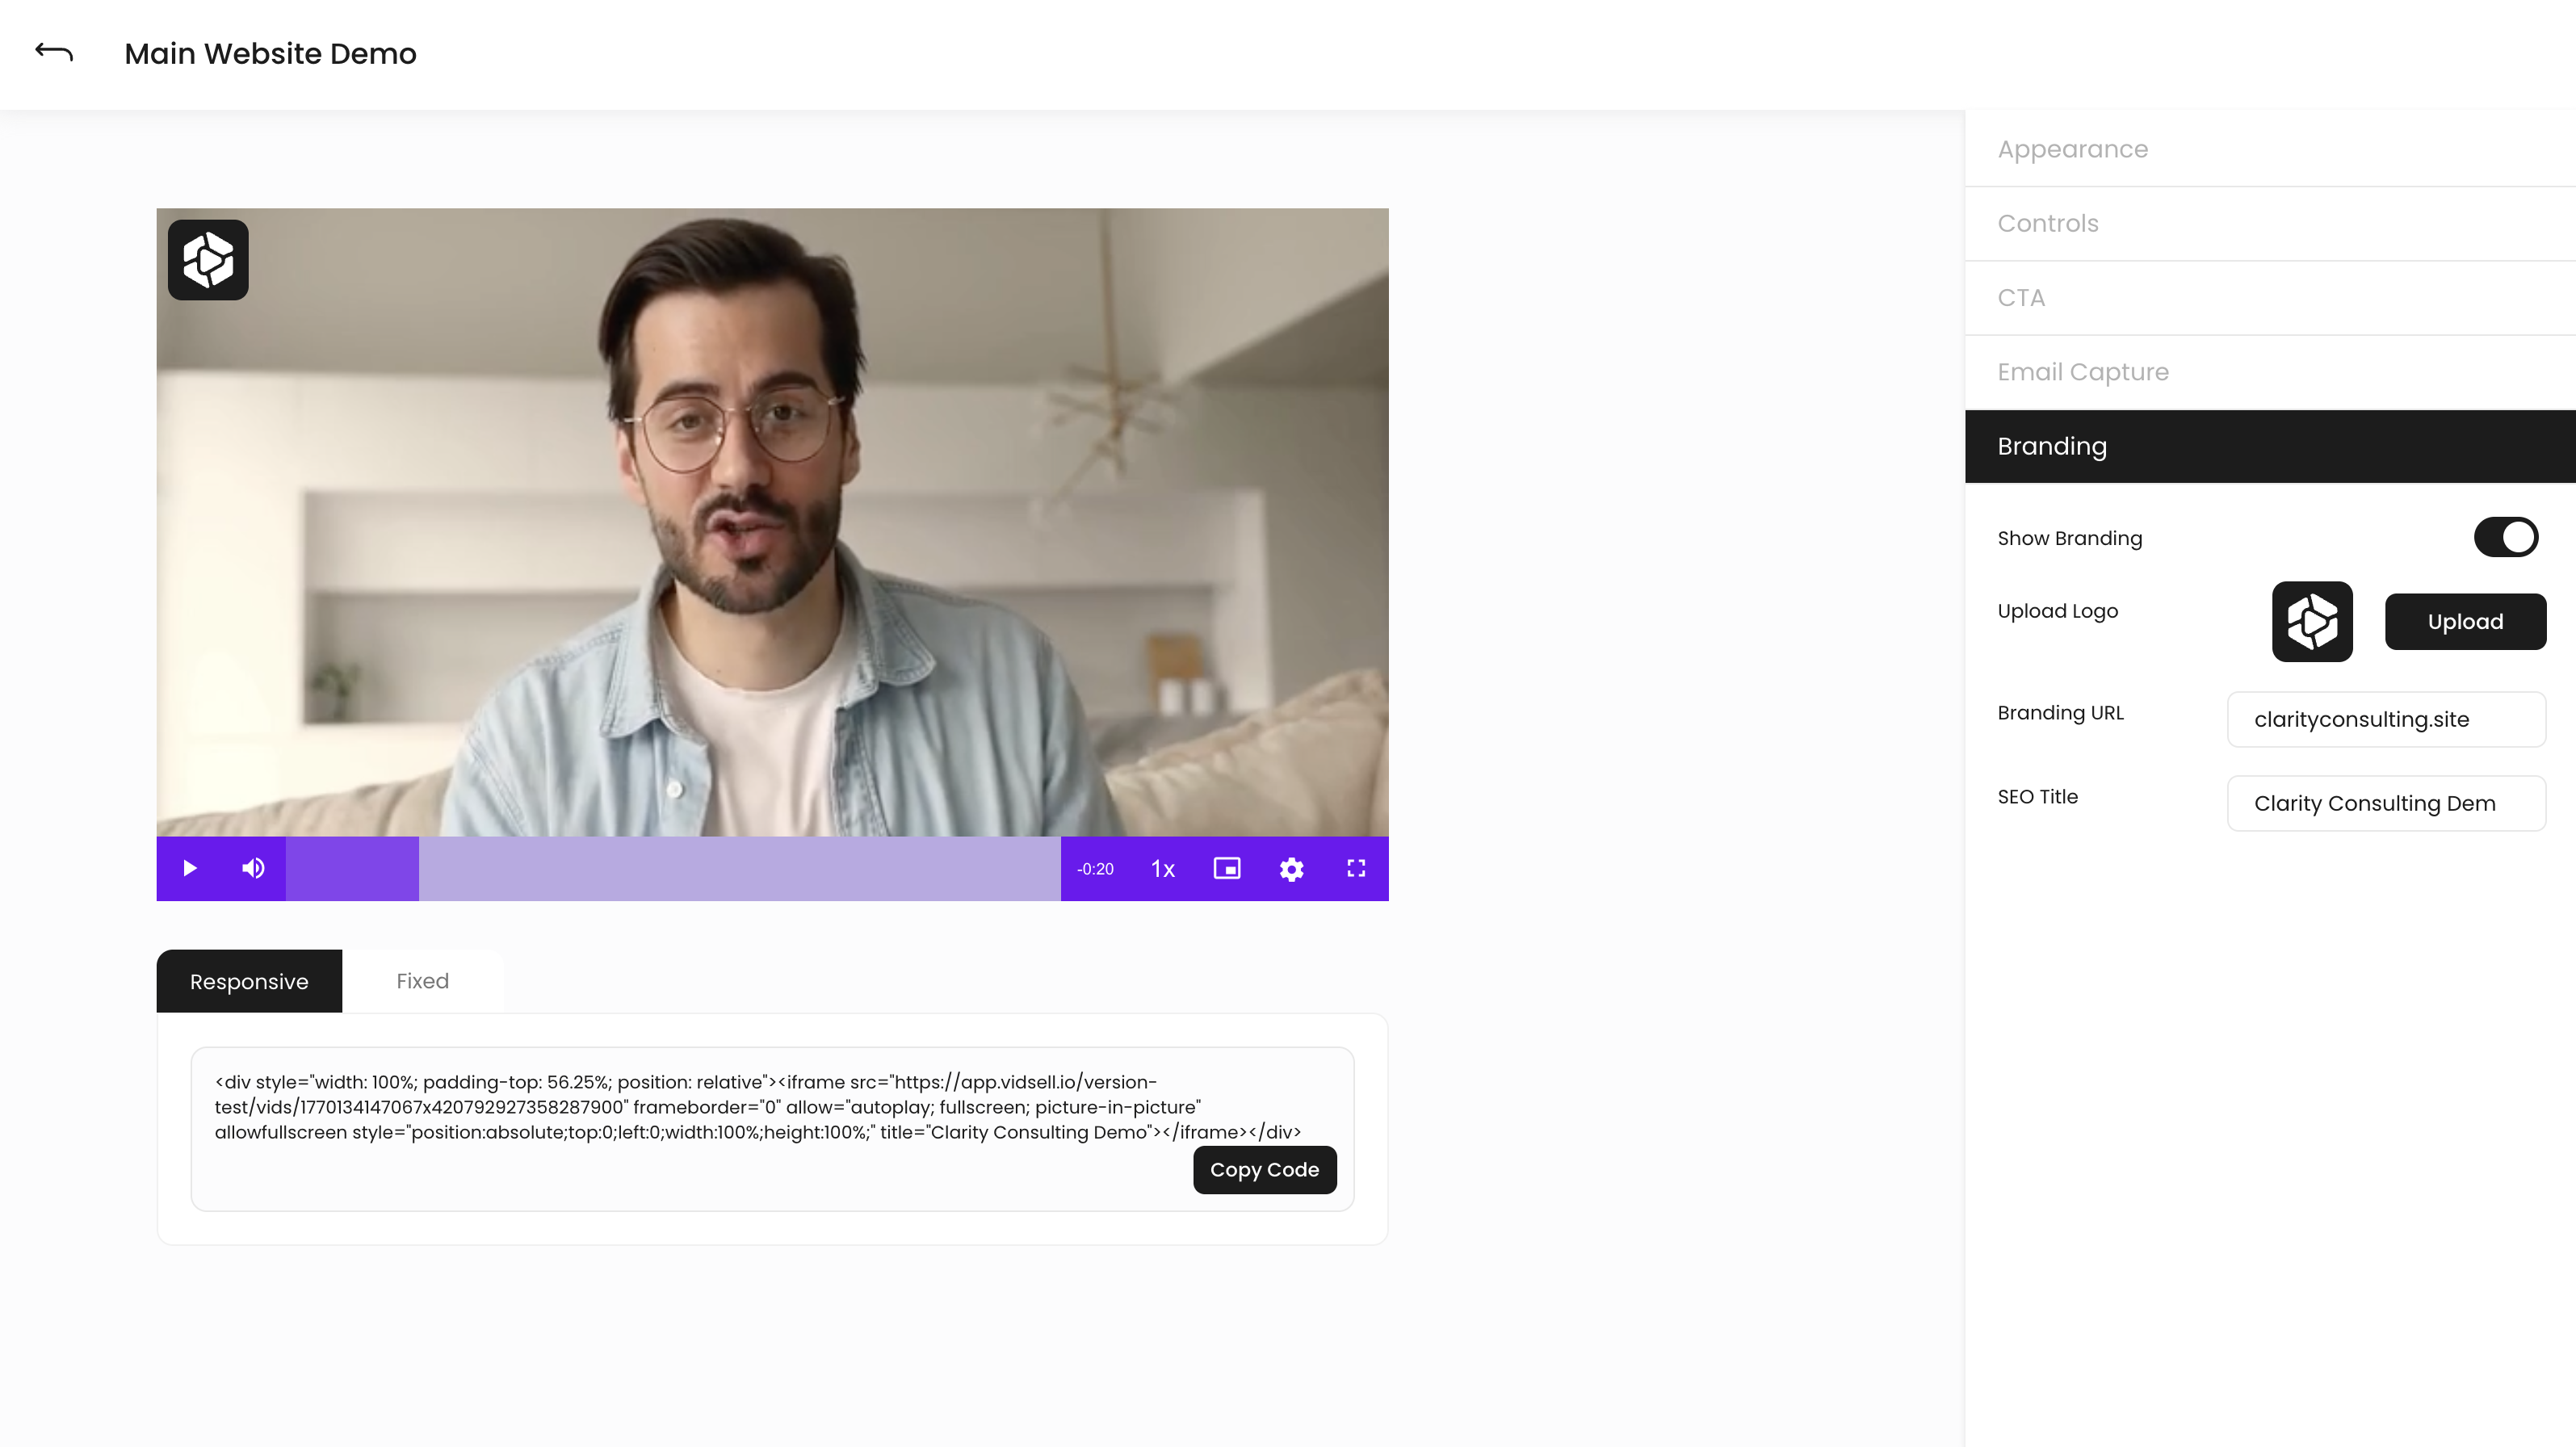Change playback speed with 1x control
Screen dimensions: 2576x1447
(x=1161, y=868)
